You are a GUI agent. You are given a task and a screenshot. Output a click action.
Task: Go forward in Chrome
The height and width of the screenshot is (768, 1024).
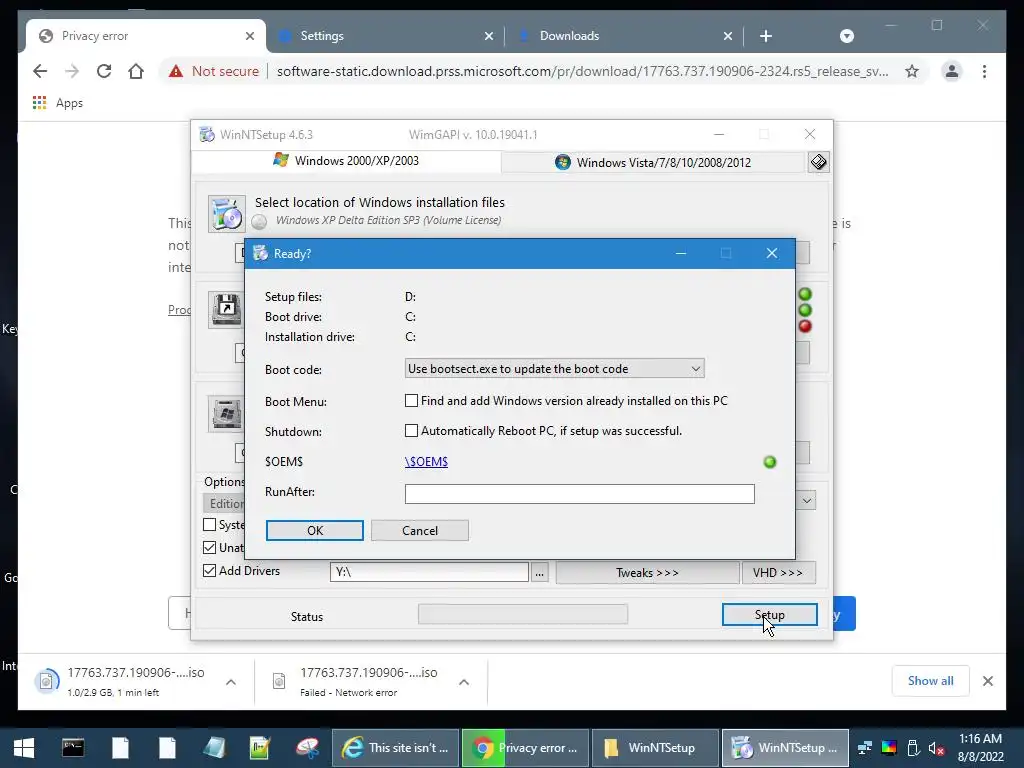72,71
